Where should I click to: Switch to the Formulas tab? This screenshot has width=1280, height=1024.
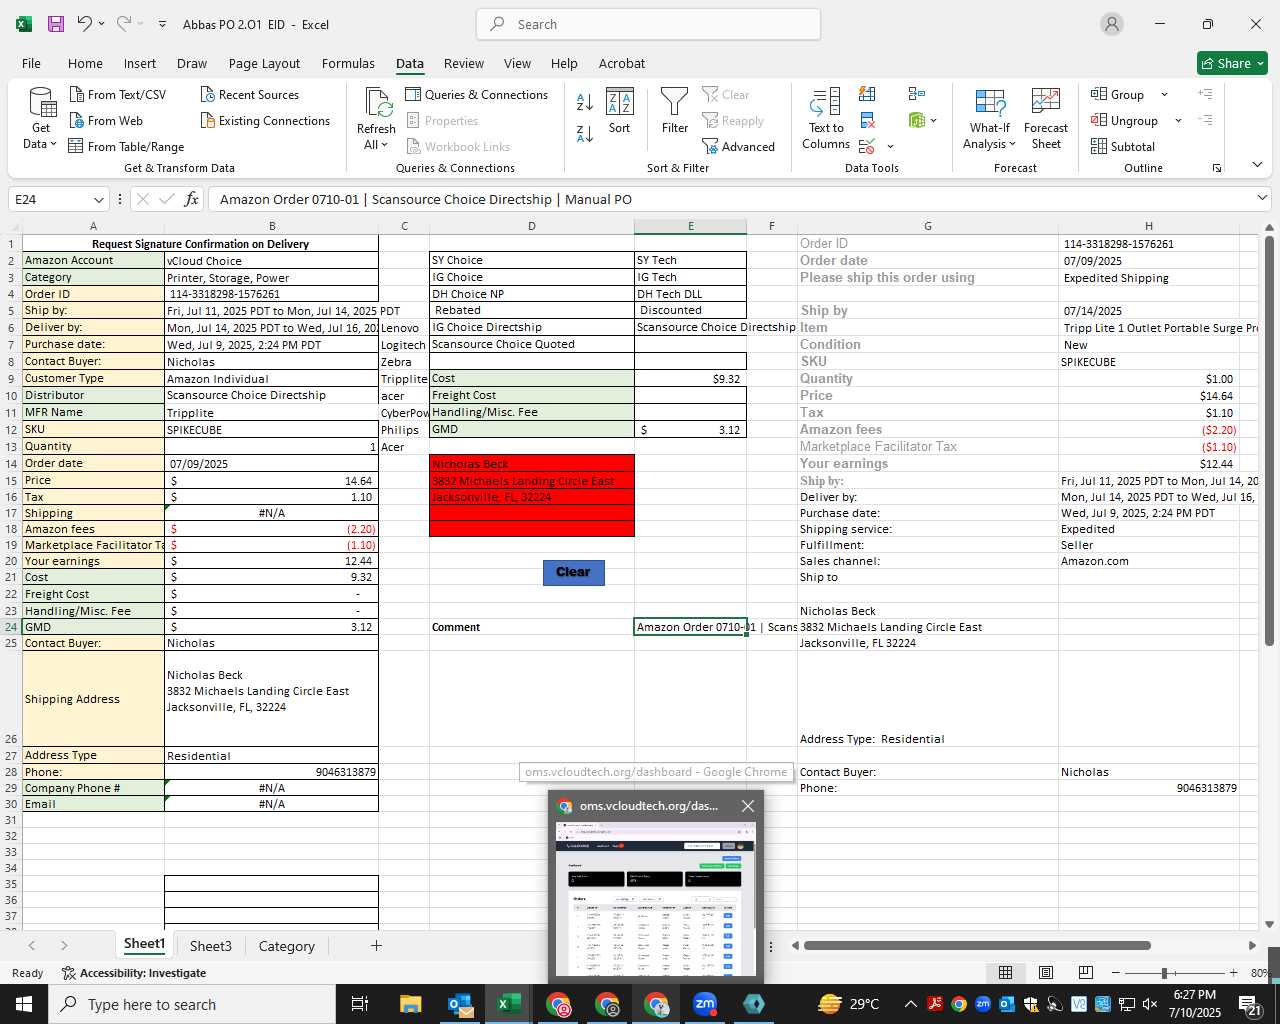coord(348,63)
